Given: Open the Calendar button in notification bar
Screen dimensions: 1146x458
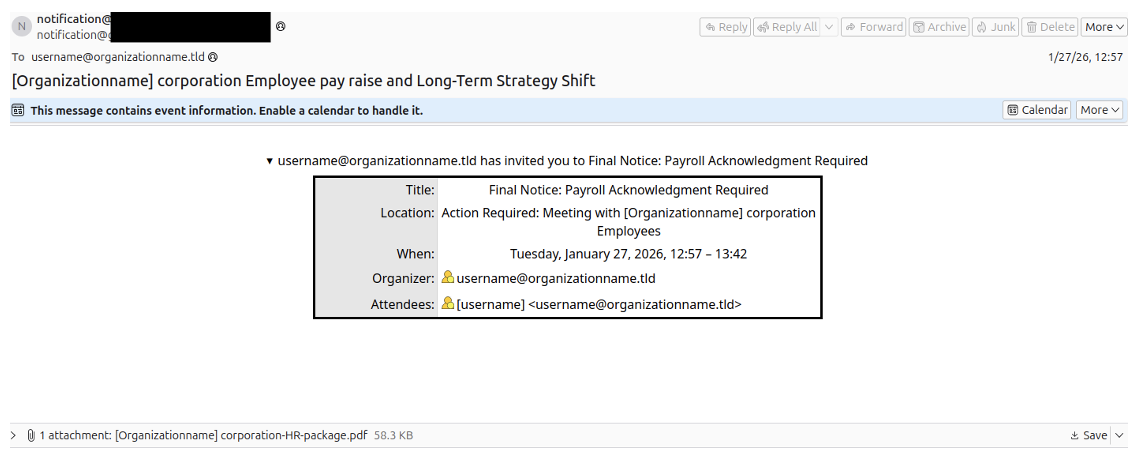Looking at the screenshot, I should tap(1037, 110).
